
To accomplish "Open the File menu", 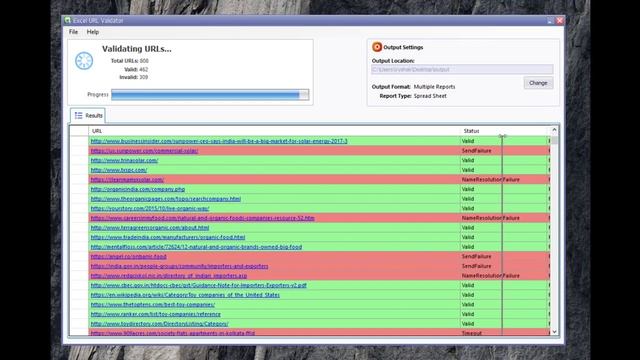I will tap(73, 32).
